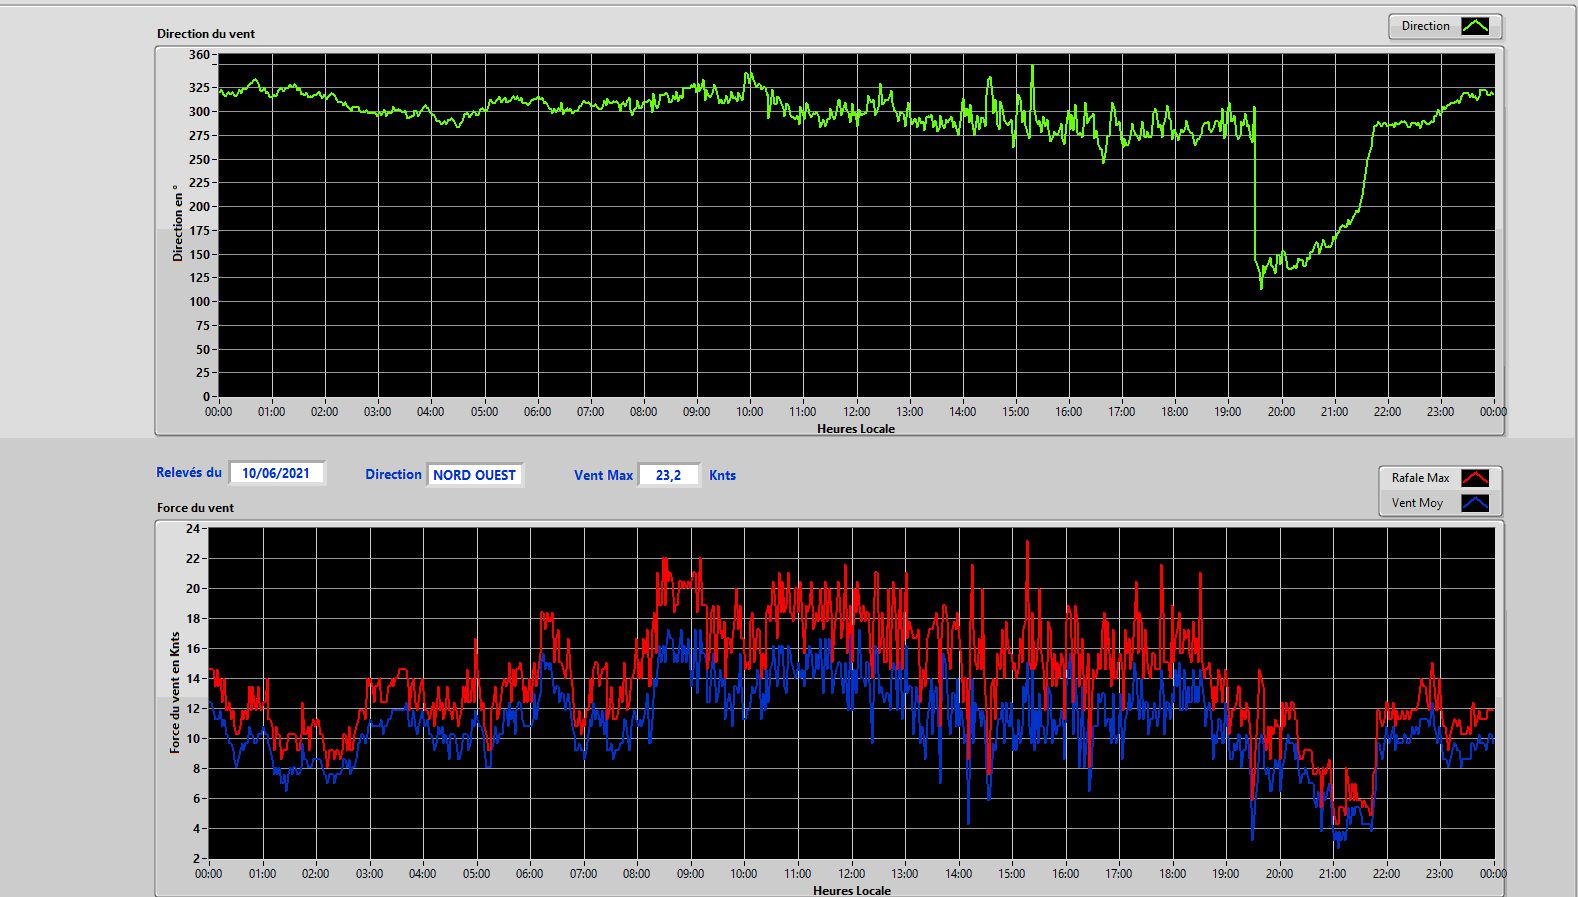Click the date field showing 10/06/2021
Viewport: 1578px width, 897px height.
276,473
